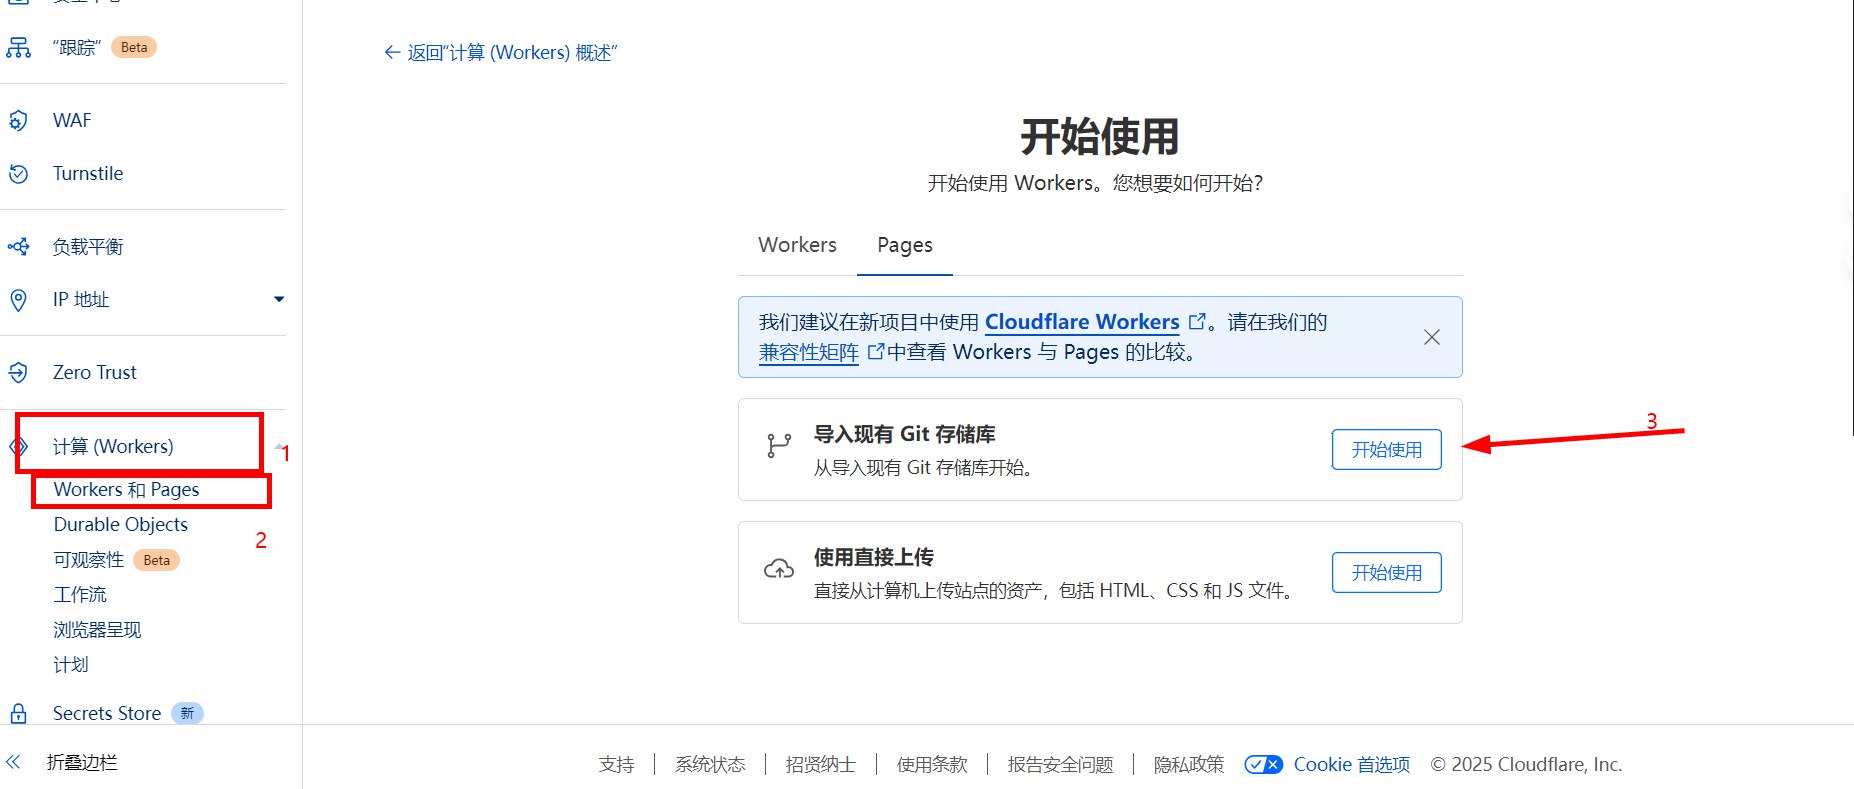
Task: Click the WAF shield icon
Action: pos(18,120)
